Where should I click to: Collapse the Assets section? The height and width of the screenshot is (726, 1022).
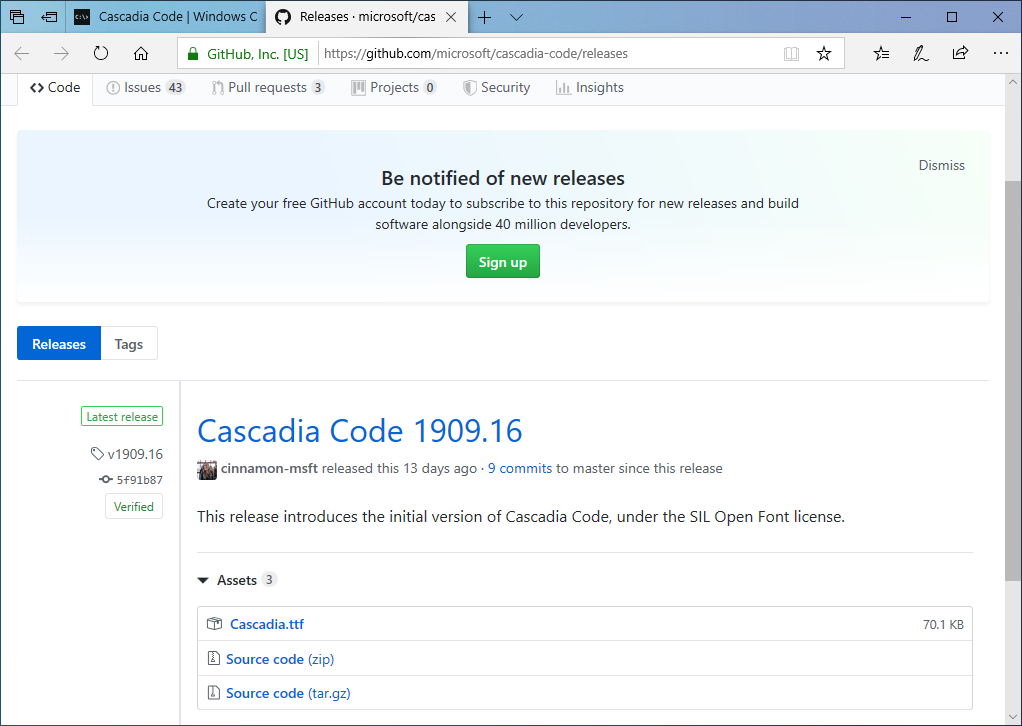click(x=203, y=580)
